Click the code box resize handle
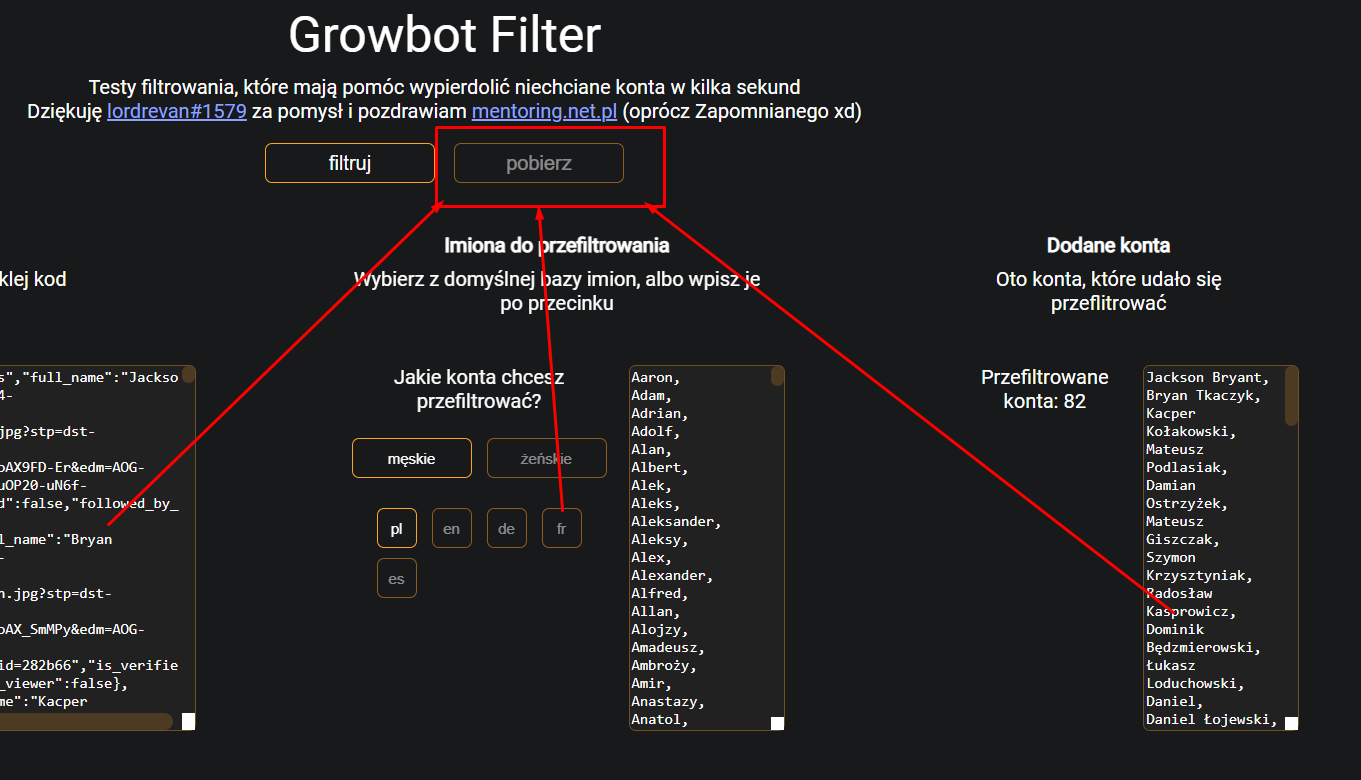The height and width of the screenshot is (780, 1361). click(188, 722)
